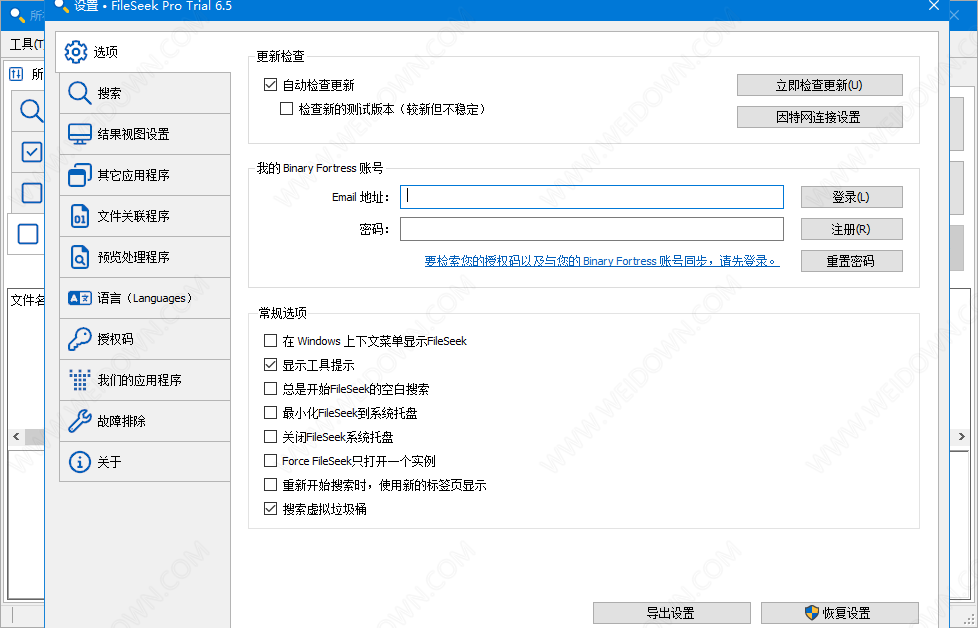Click the right scroll arrow in the background window
The image size is (978, 628).
pos(962,437)
